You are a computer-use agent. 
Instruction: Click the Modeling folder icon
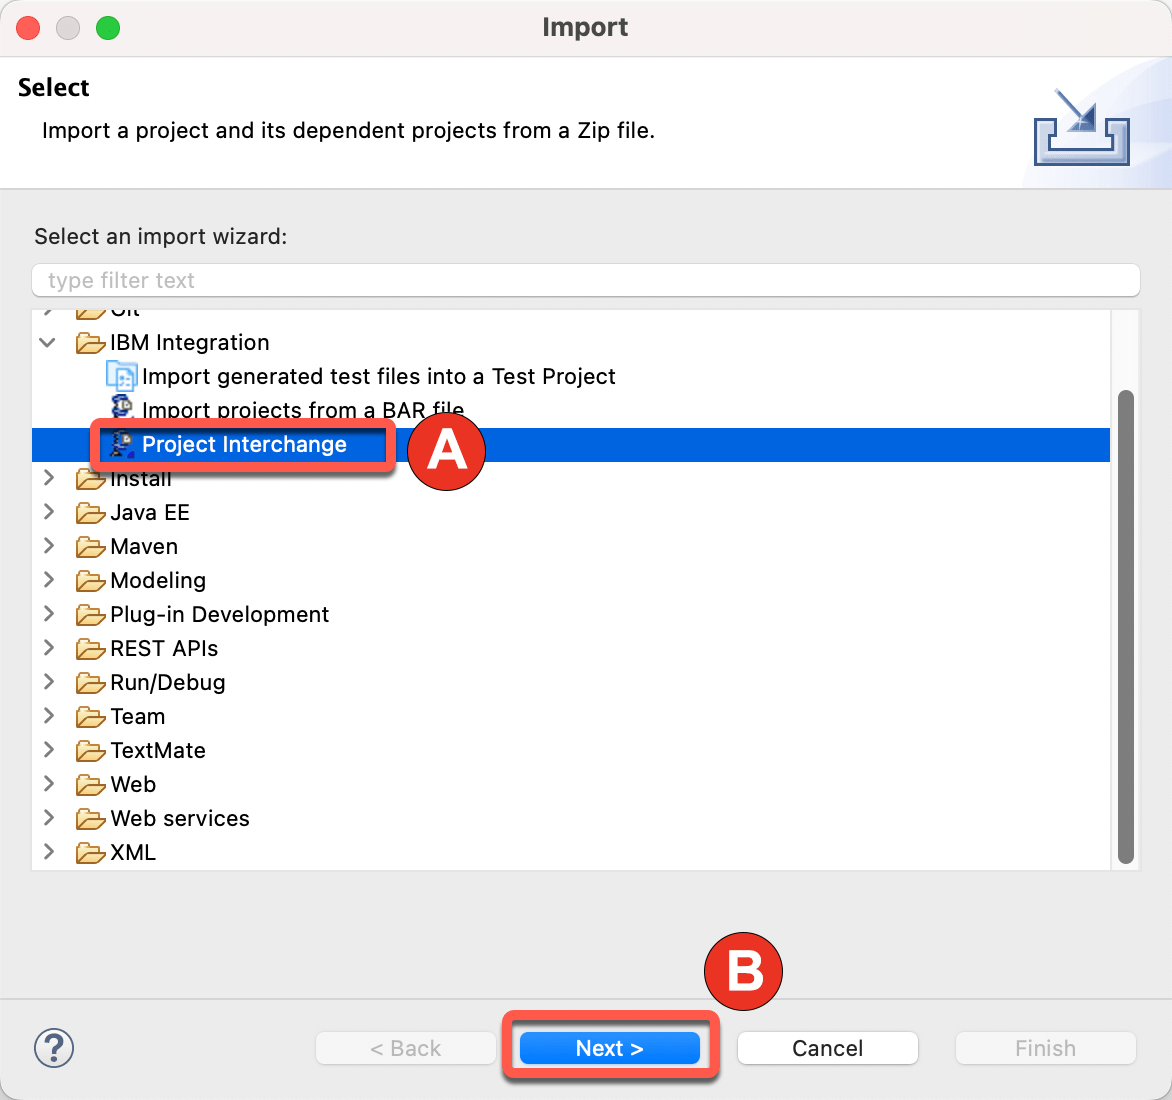coord(91,580)
